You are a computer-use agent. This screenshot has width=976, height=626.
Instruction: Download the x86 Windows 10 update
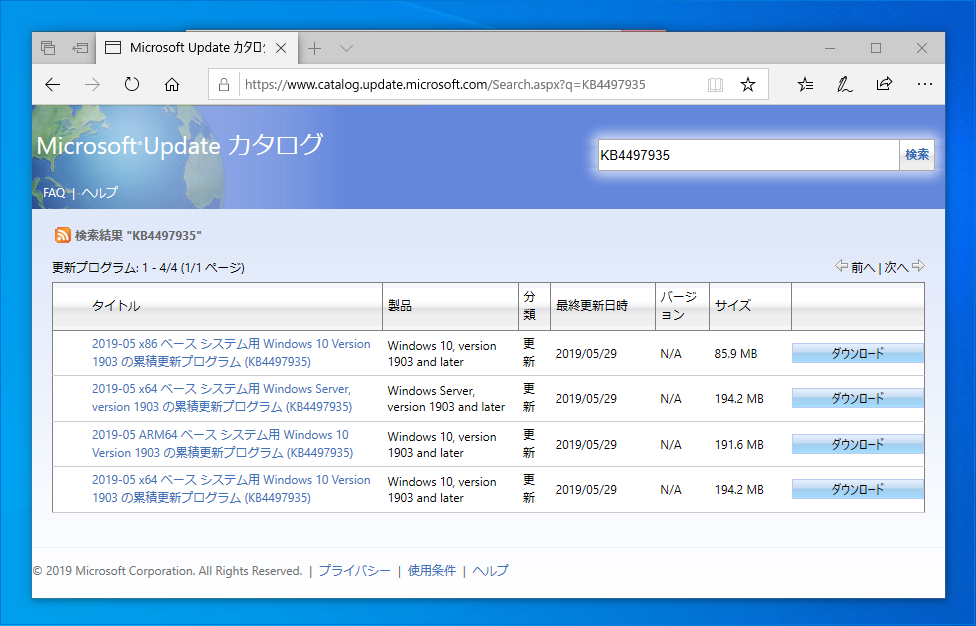pos(857,353)
